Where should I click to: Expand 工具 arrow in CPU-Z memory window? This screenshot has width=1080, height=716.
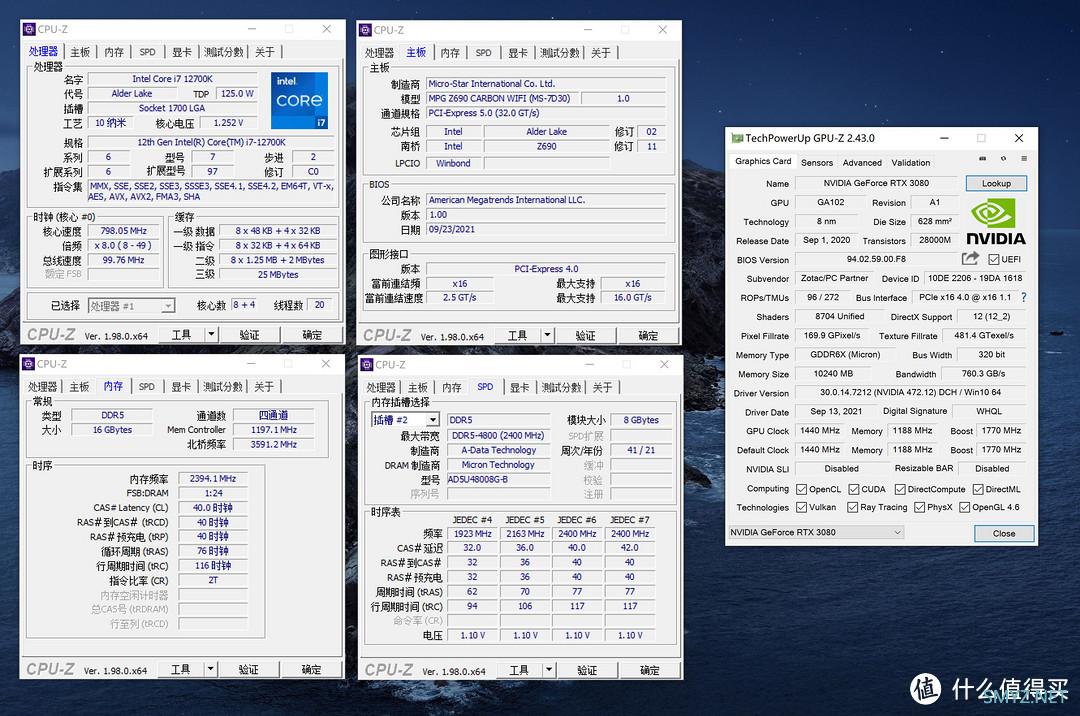point(211,669)
